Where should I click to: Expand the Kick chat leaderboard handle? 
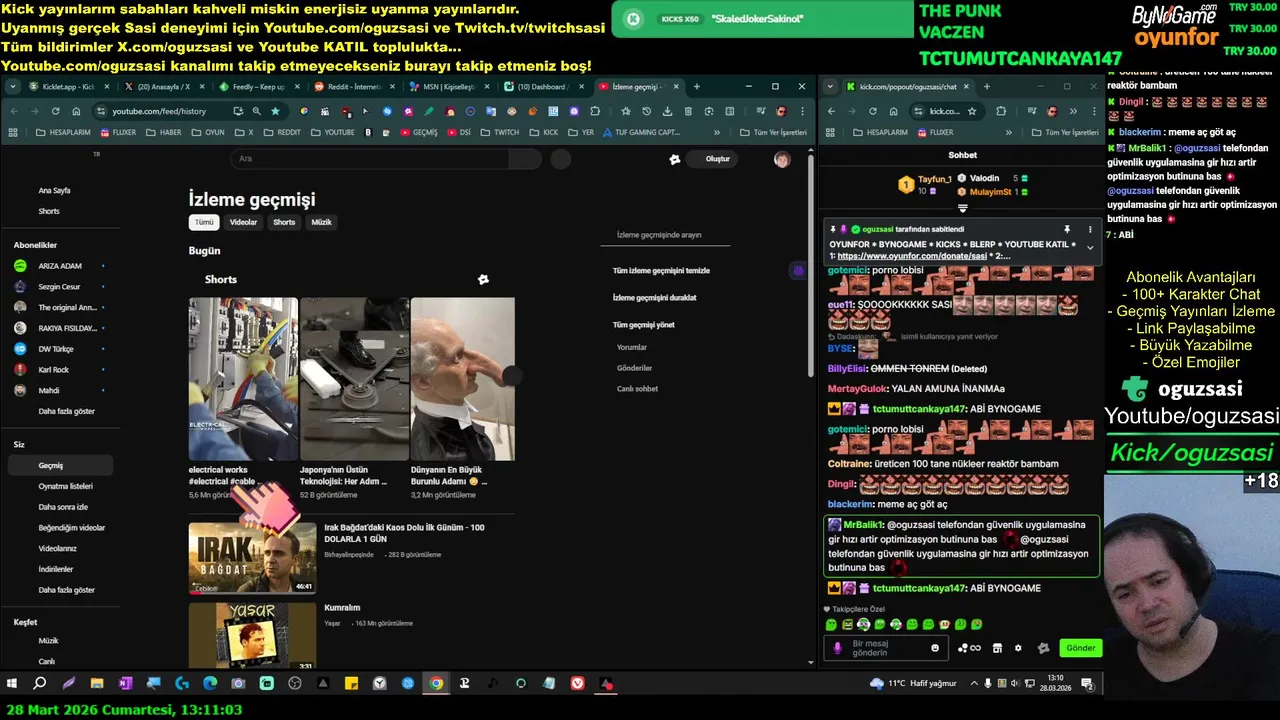point(962,208)
